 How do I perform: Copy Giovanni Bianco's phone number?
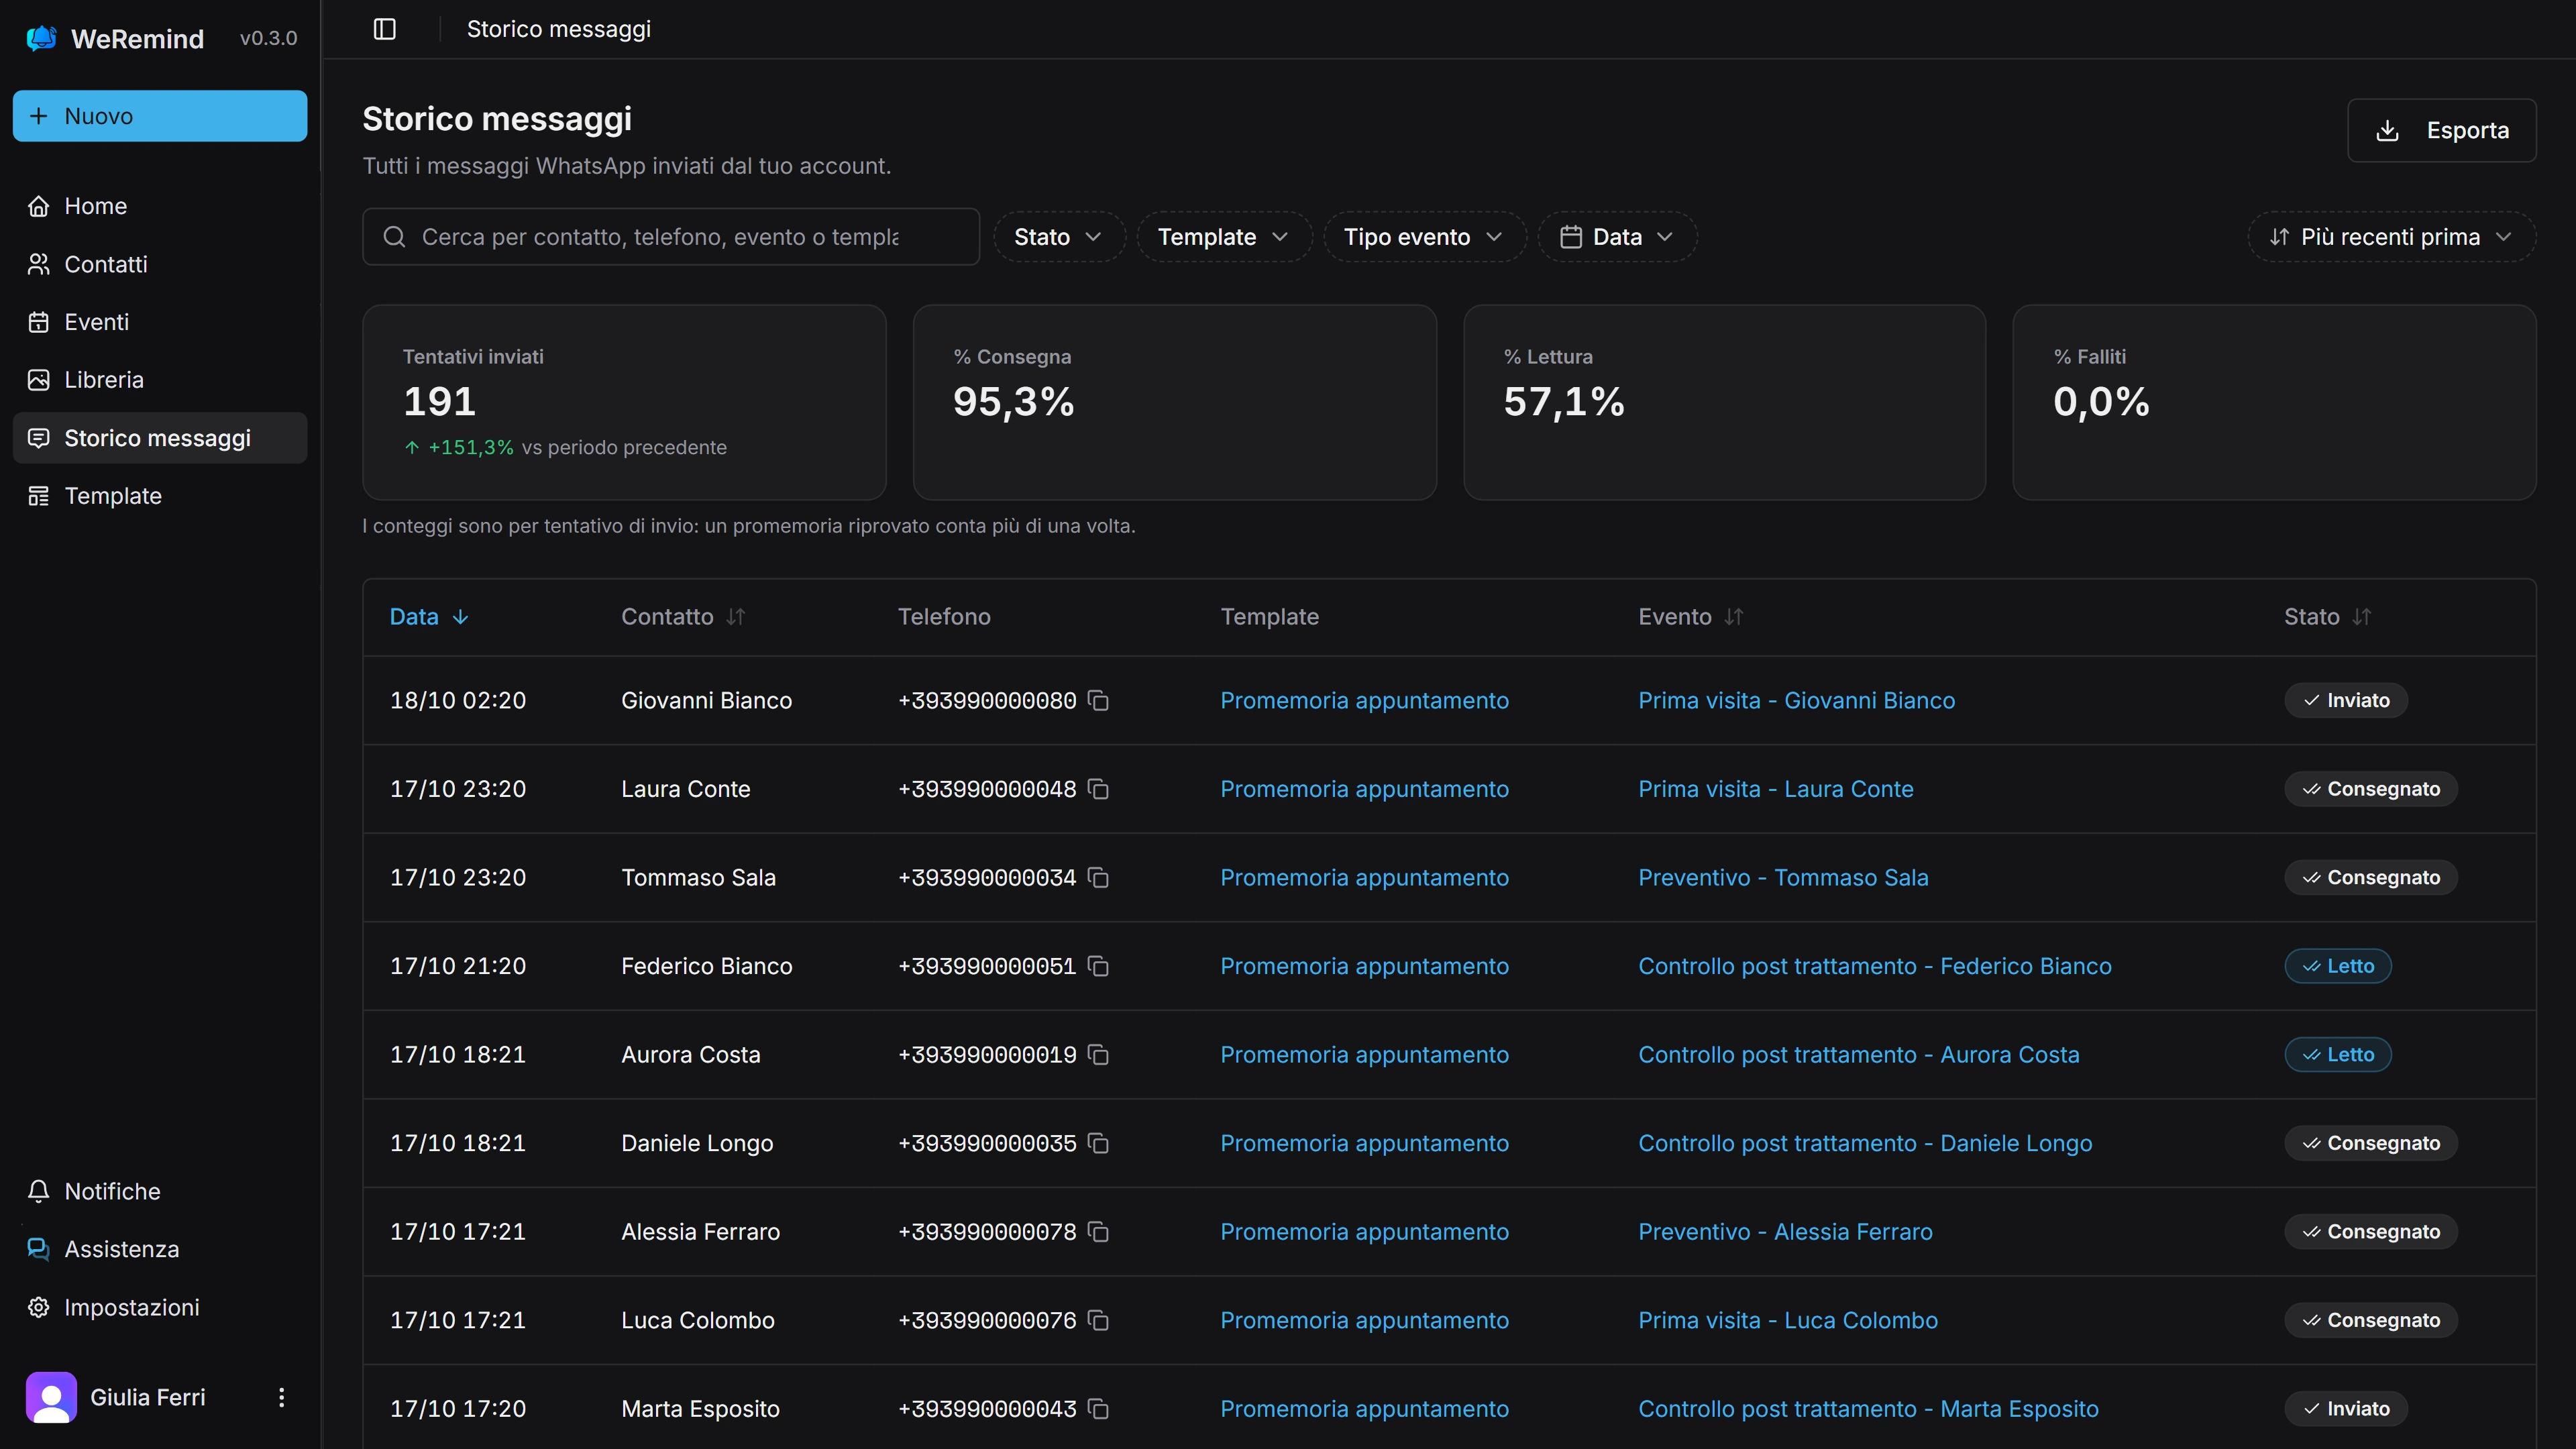pos(1098,701)
